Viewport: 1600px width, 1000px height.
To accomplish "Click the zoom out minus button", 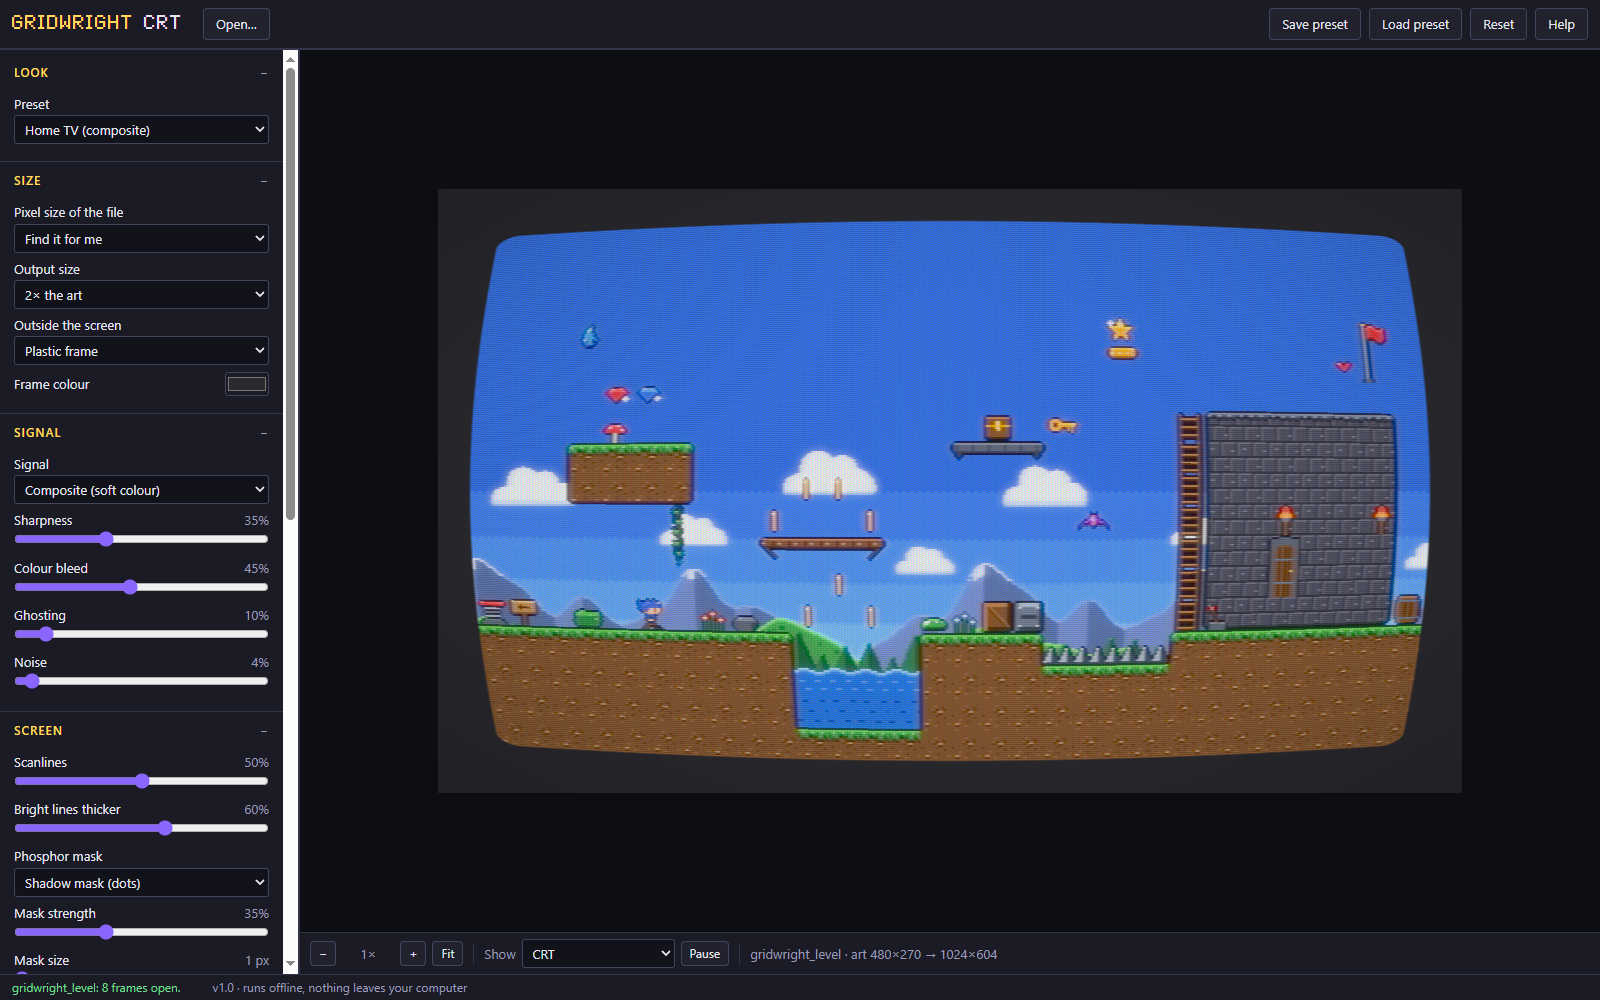I will pyautogui.click(x=323, y=954).
